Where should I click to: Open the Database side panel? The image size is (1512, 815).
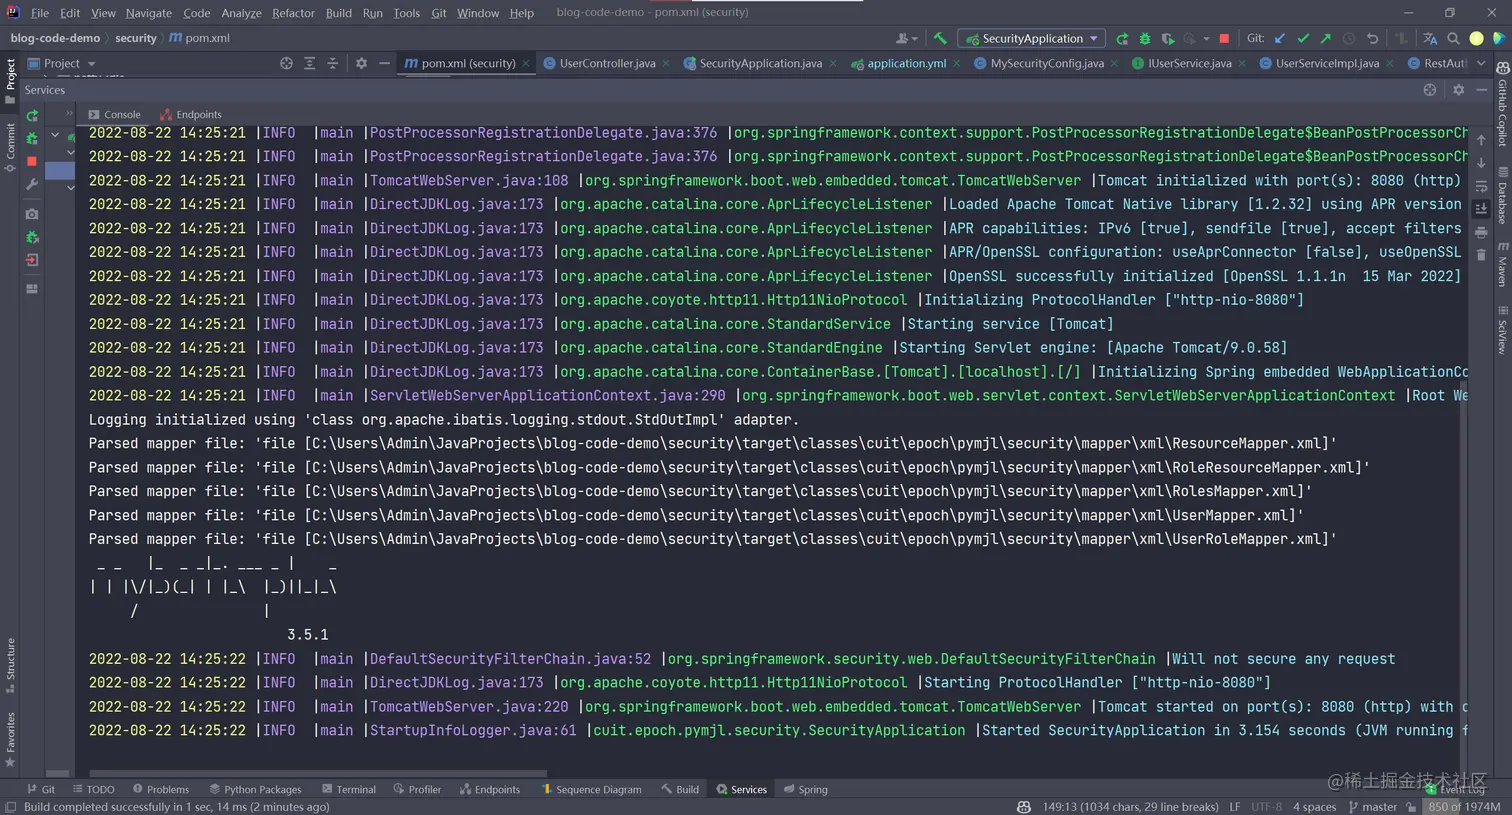1502,196
